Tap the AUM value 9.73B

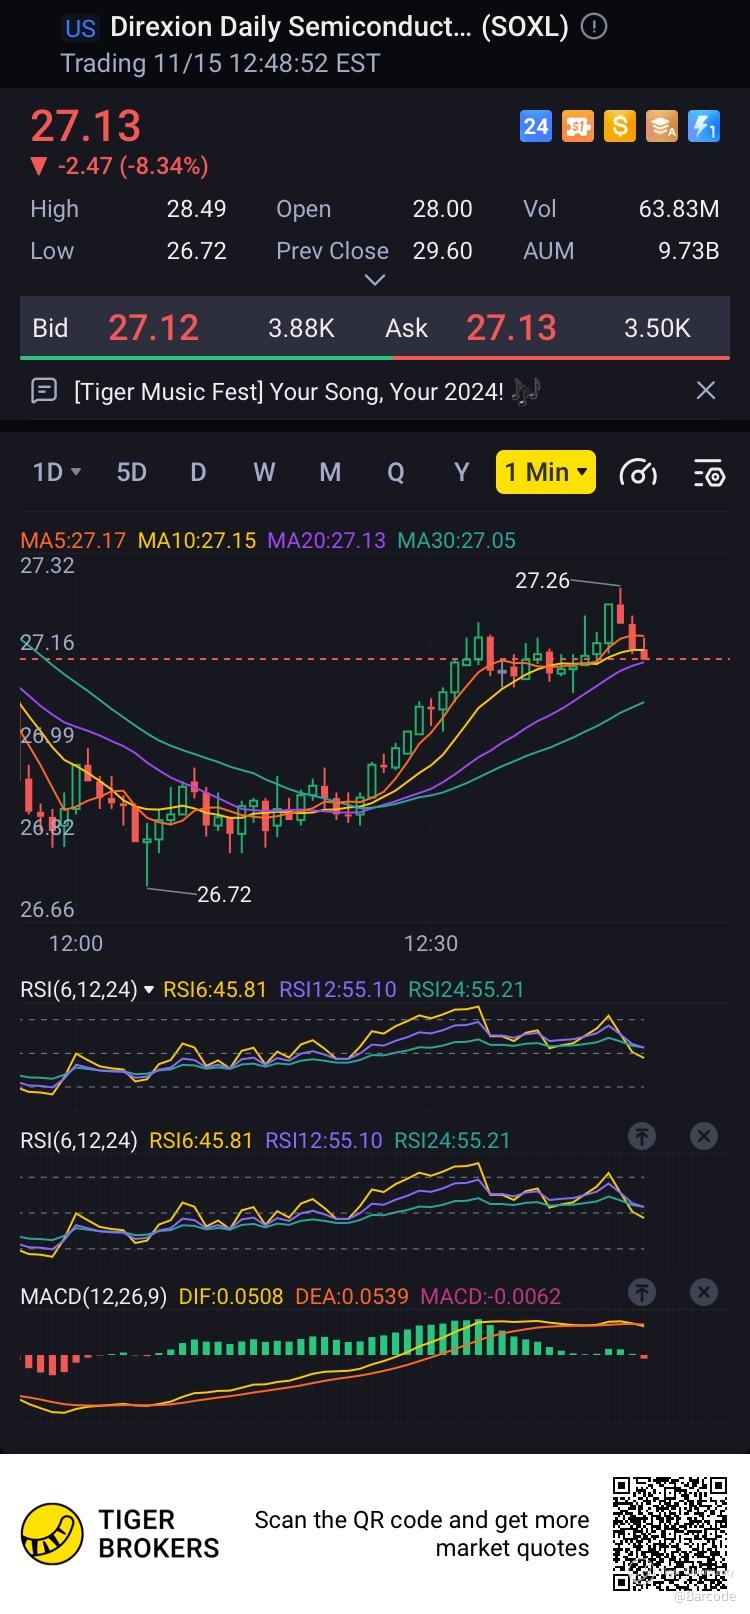pos(688,251)
